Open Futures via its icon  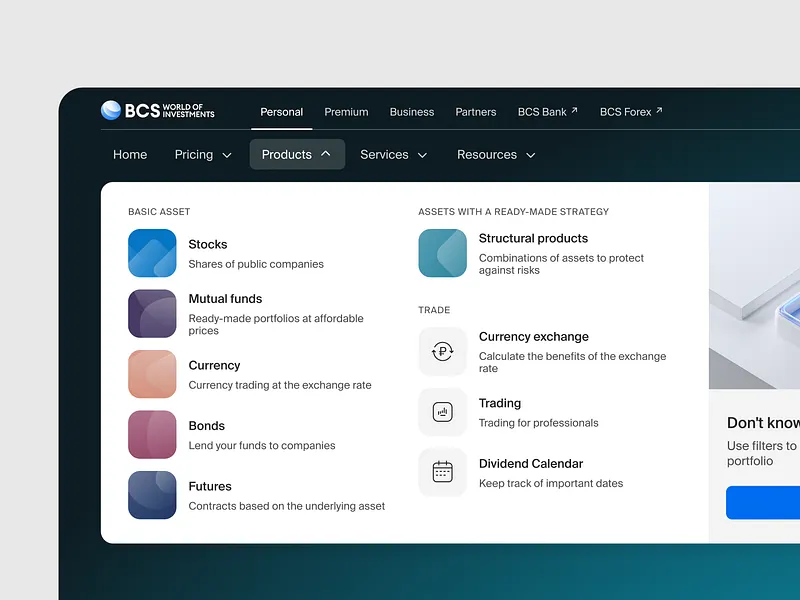click(x=152, y=495)
